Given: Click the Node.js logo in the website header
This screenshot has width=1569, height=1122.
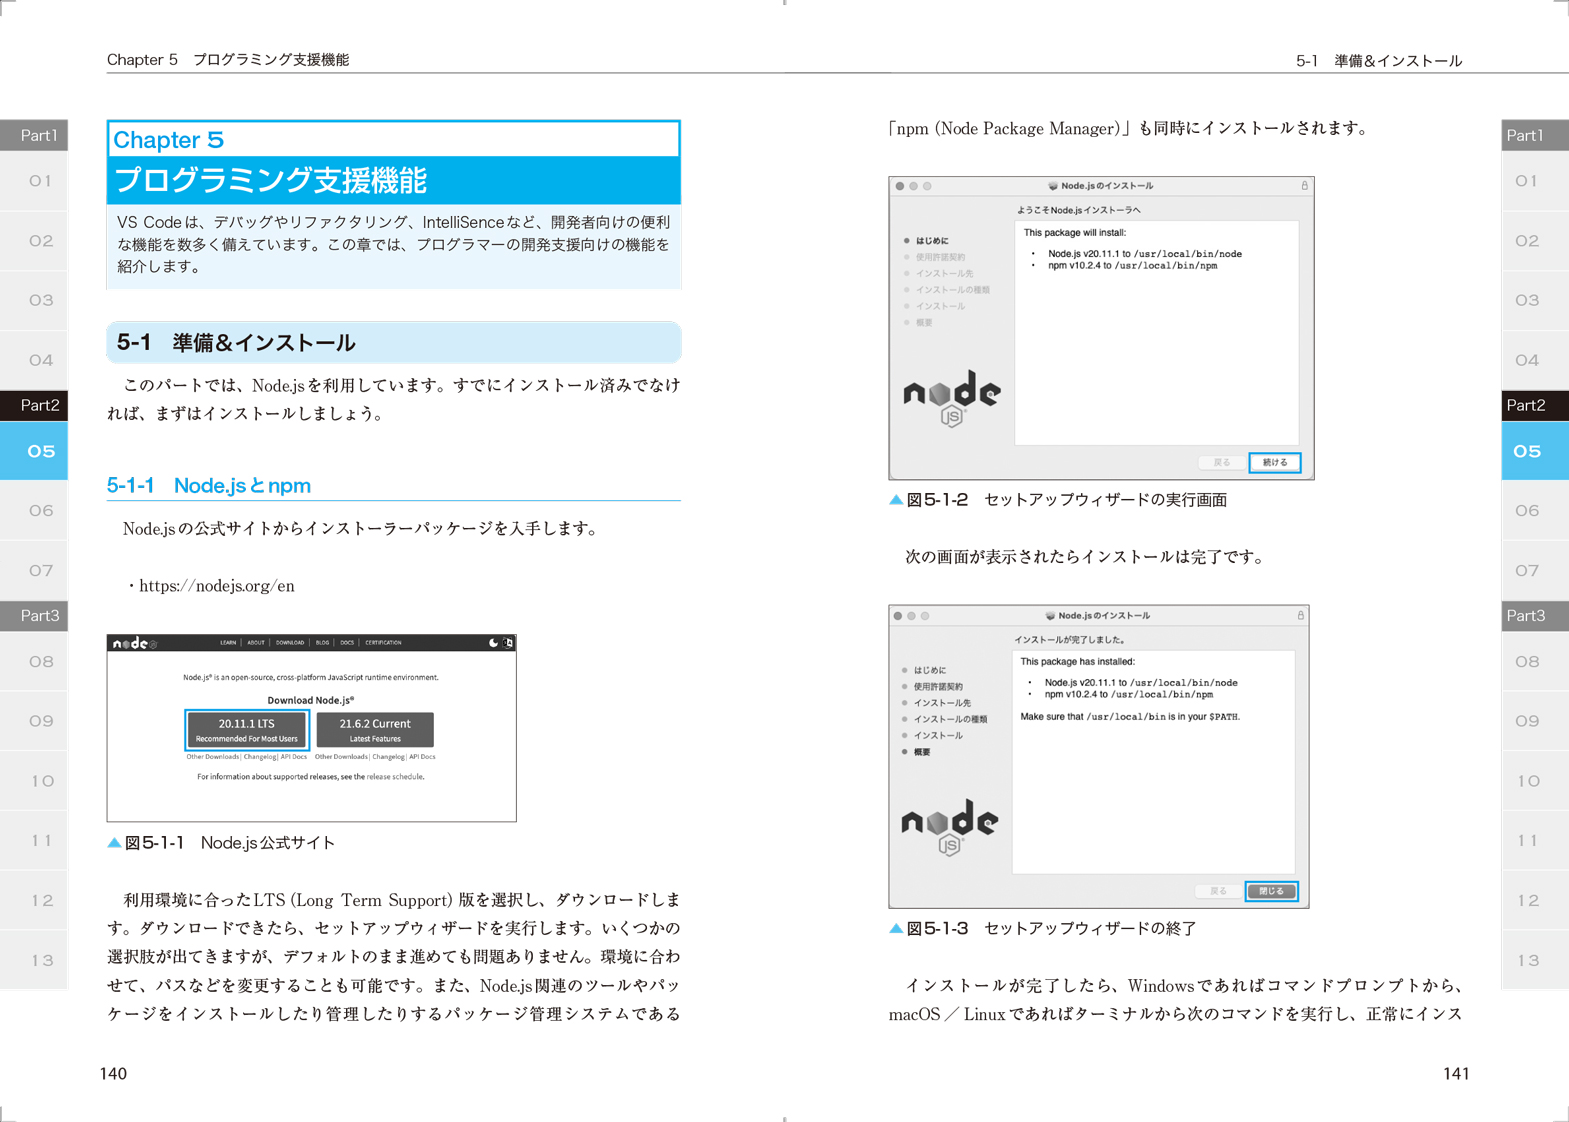Looking at the screenshot, I should (134, 643).
